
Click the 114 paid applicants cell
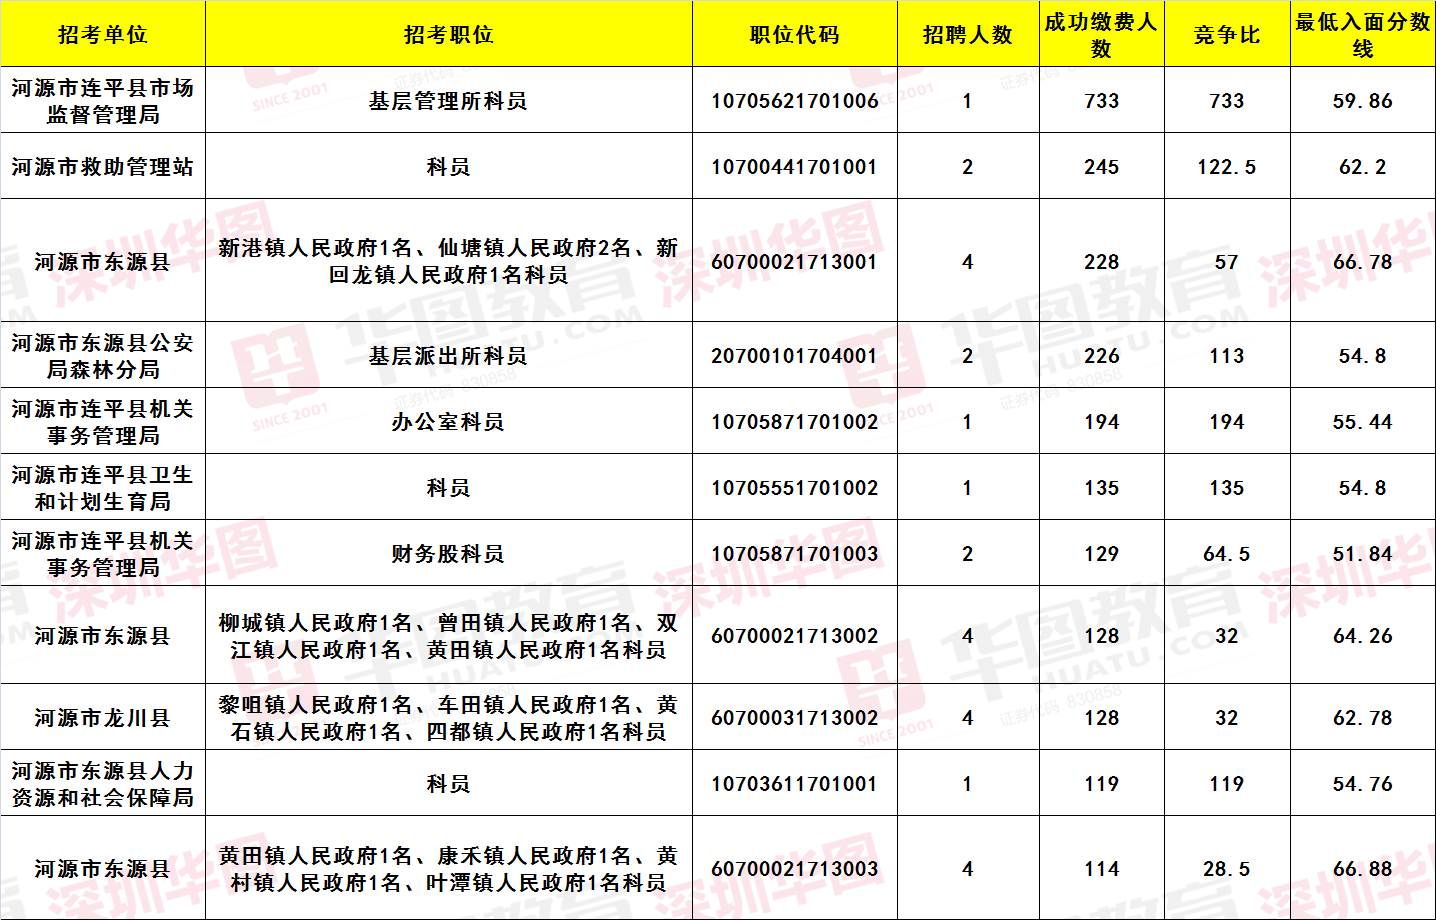[1102, 868]
